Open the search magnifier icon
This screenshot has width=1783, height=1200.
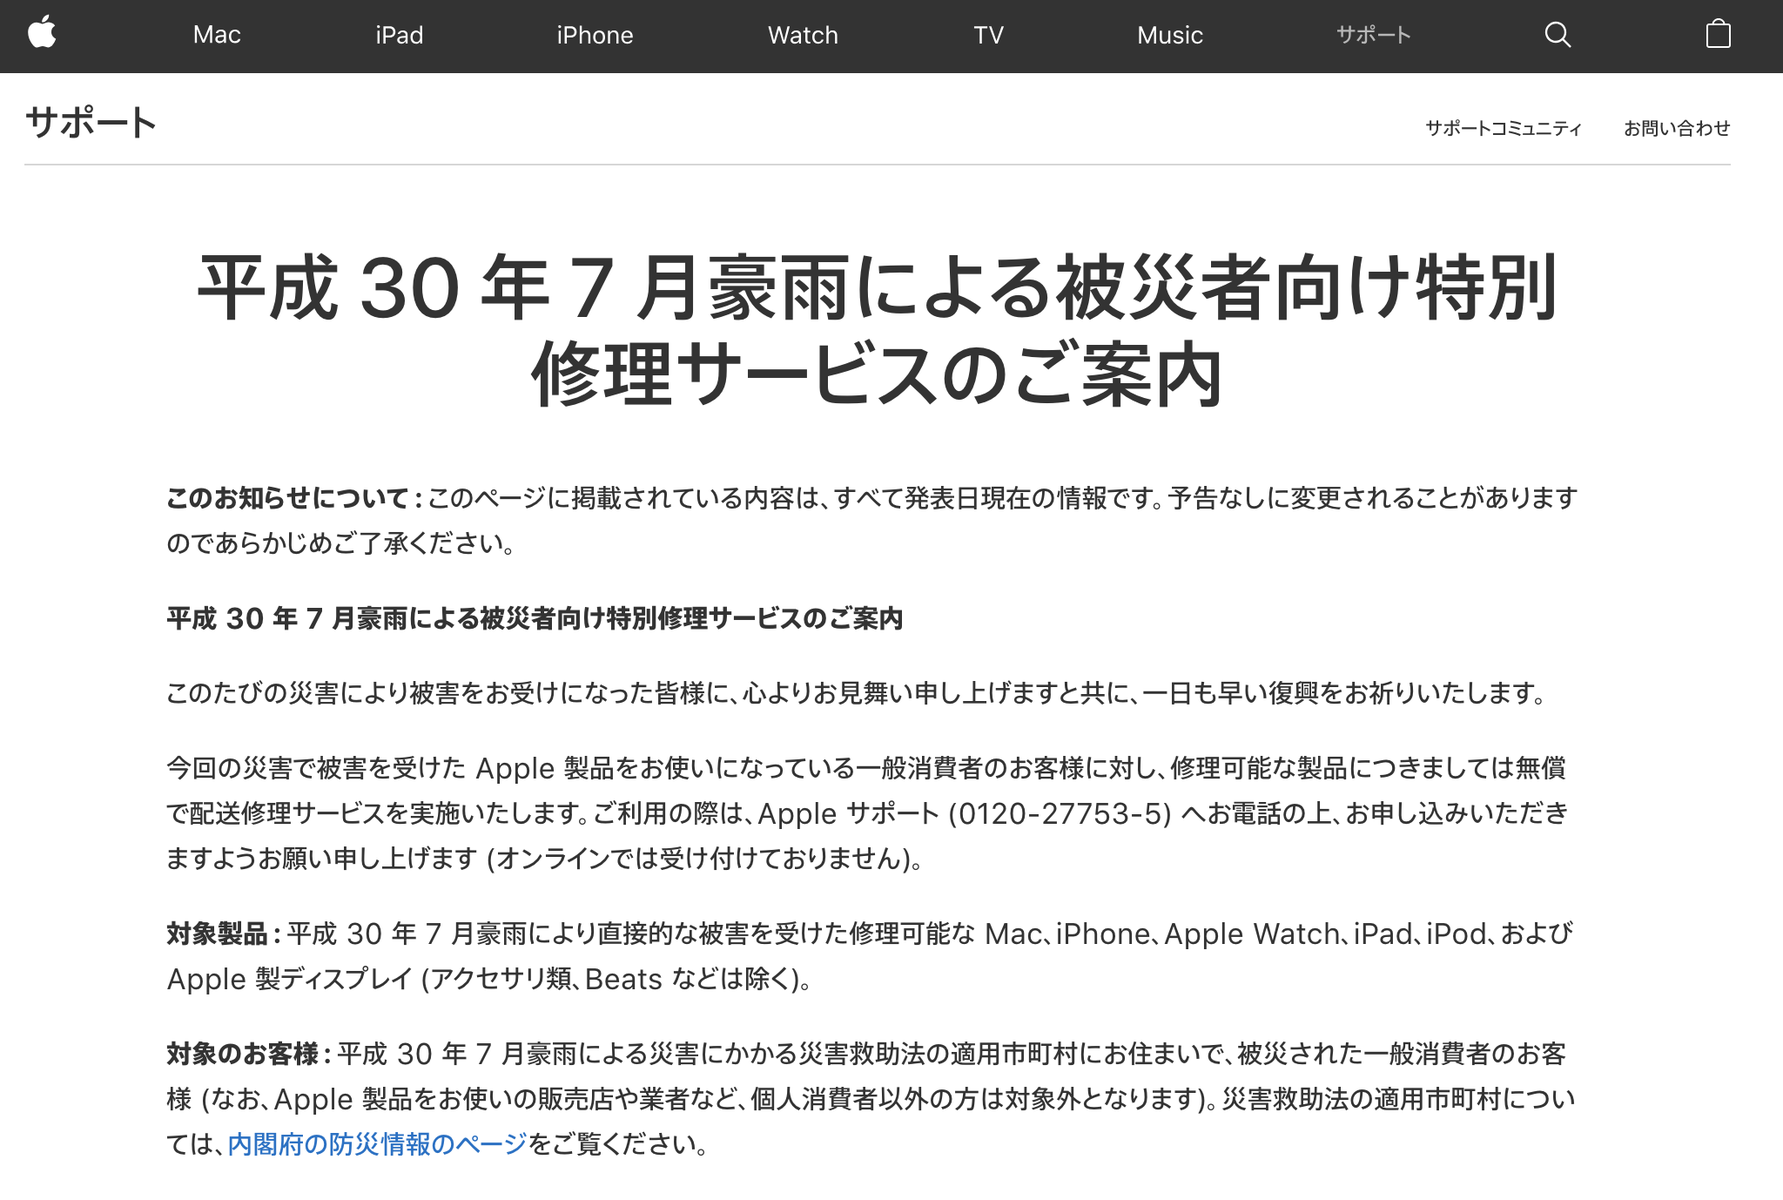pos(1557,35)
